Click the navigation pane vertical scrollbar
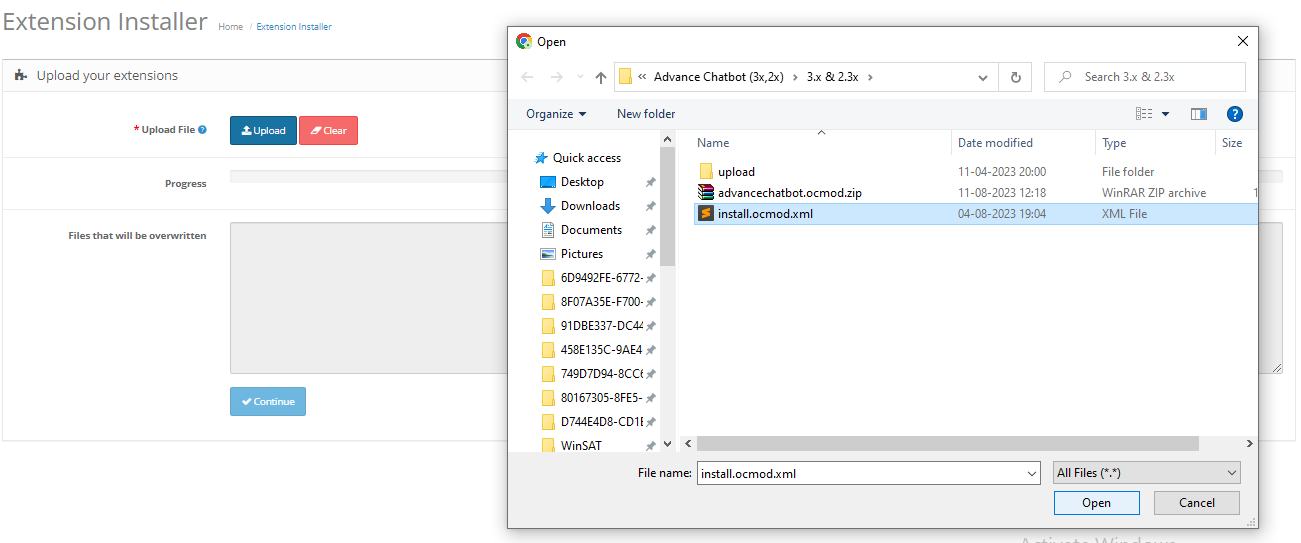The height and width of the screenshot is (543, 1301). (668, 208)
